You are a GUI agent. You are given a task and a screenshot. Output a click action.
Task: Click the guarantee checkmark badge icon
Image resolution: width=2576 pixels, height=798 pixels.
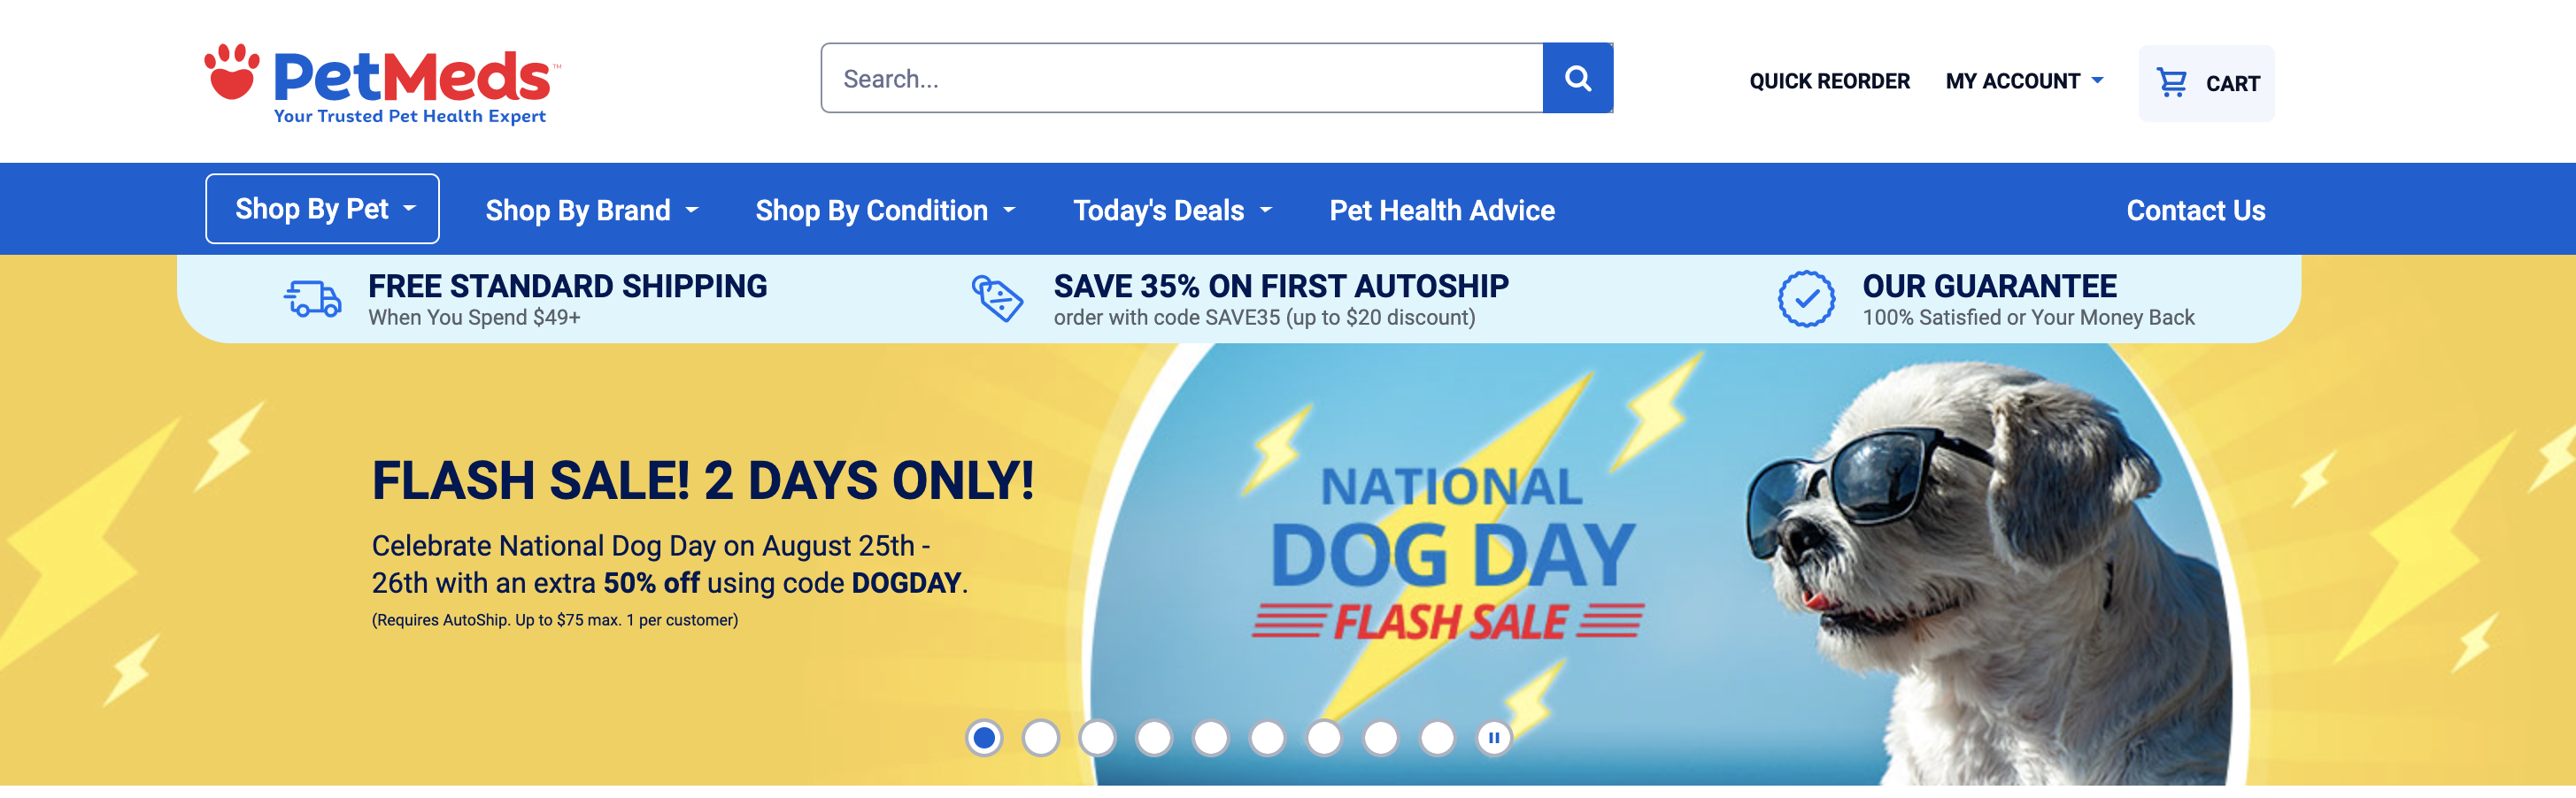pos(1805,299)
